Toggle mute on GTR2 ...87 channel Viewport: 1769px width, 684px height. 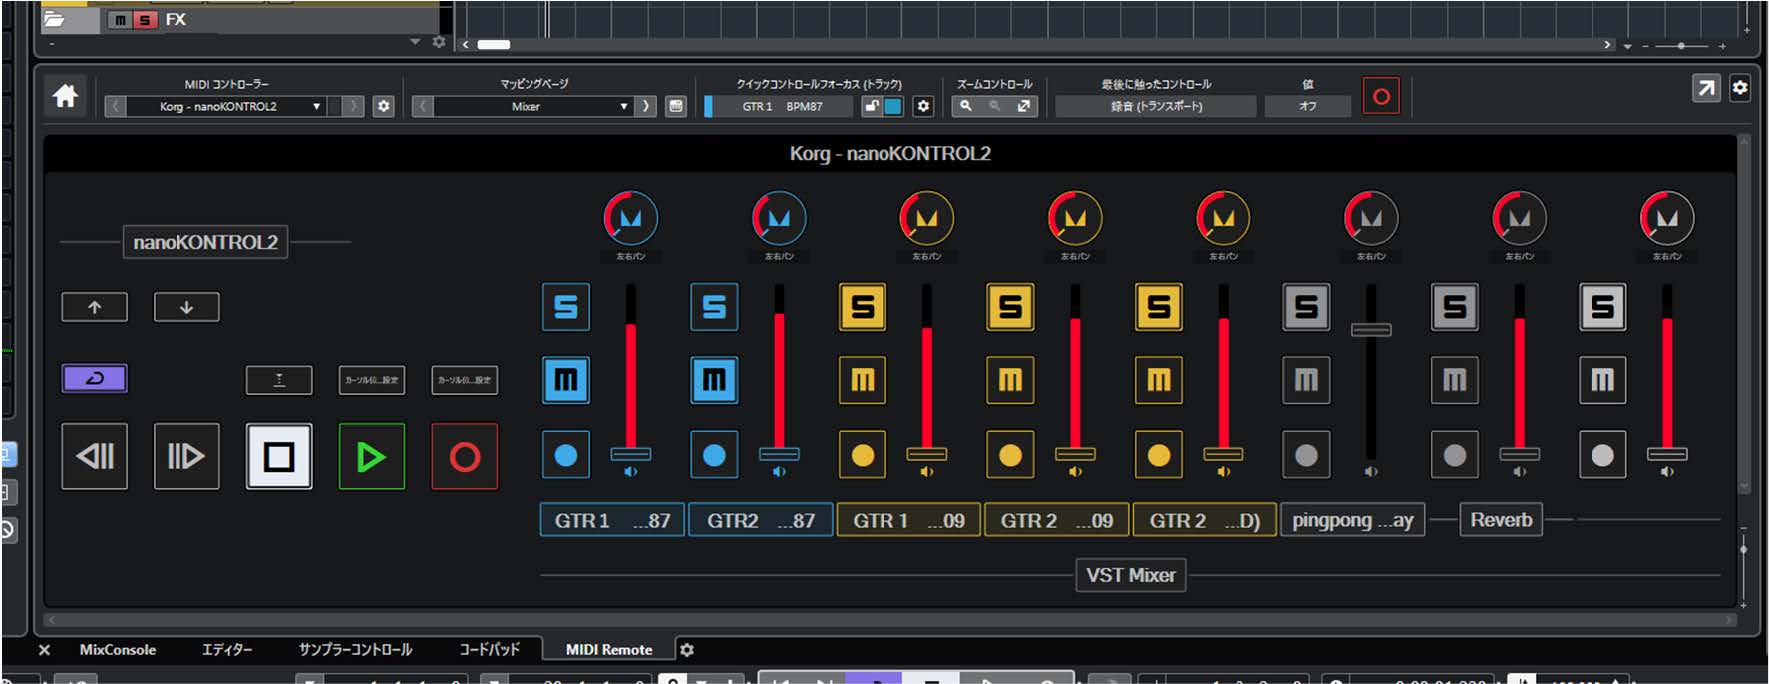[714, 380]
